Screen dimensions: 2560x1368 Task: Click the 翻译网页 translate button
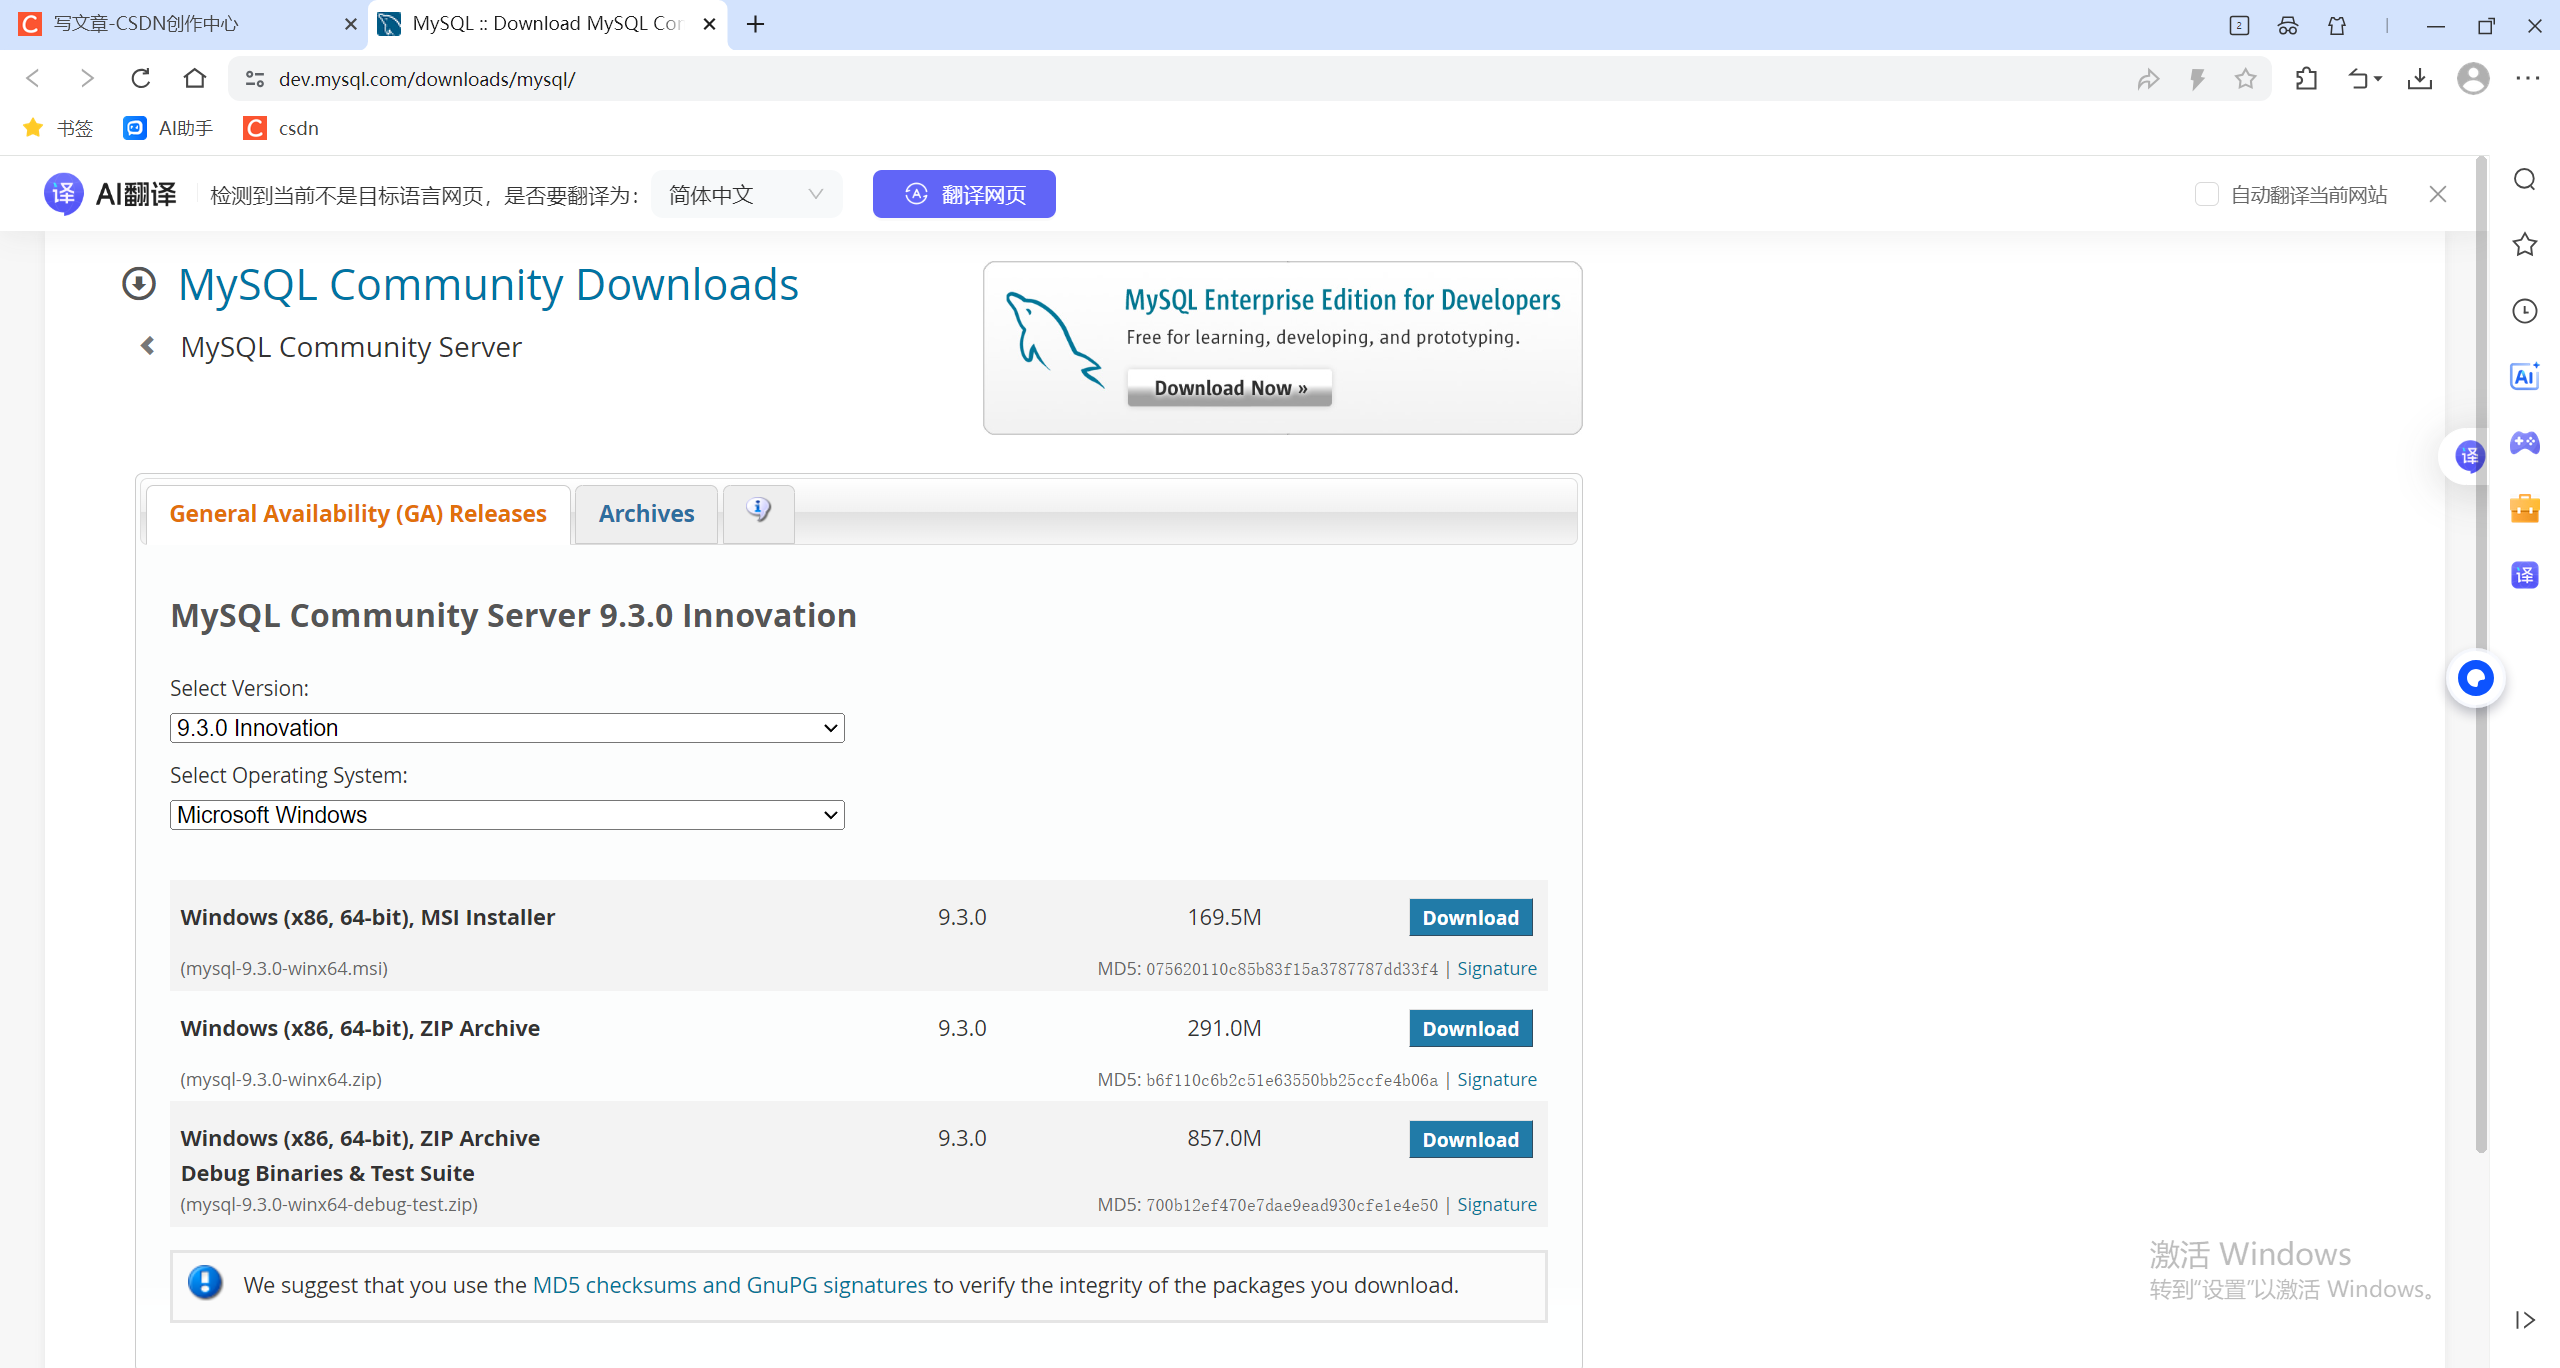(x=964, y=194)
